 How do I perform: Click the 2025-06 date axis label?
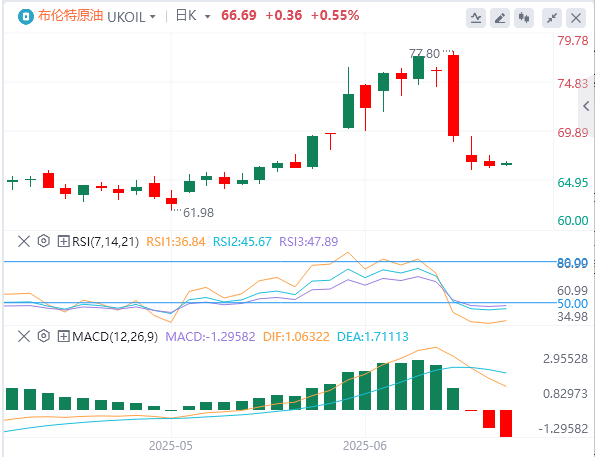(365, 446)
